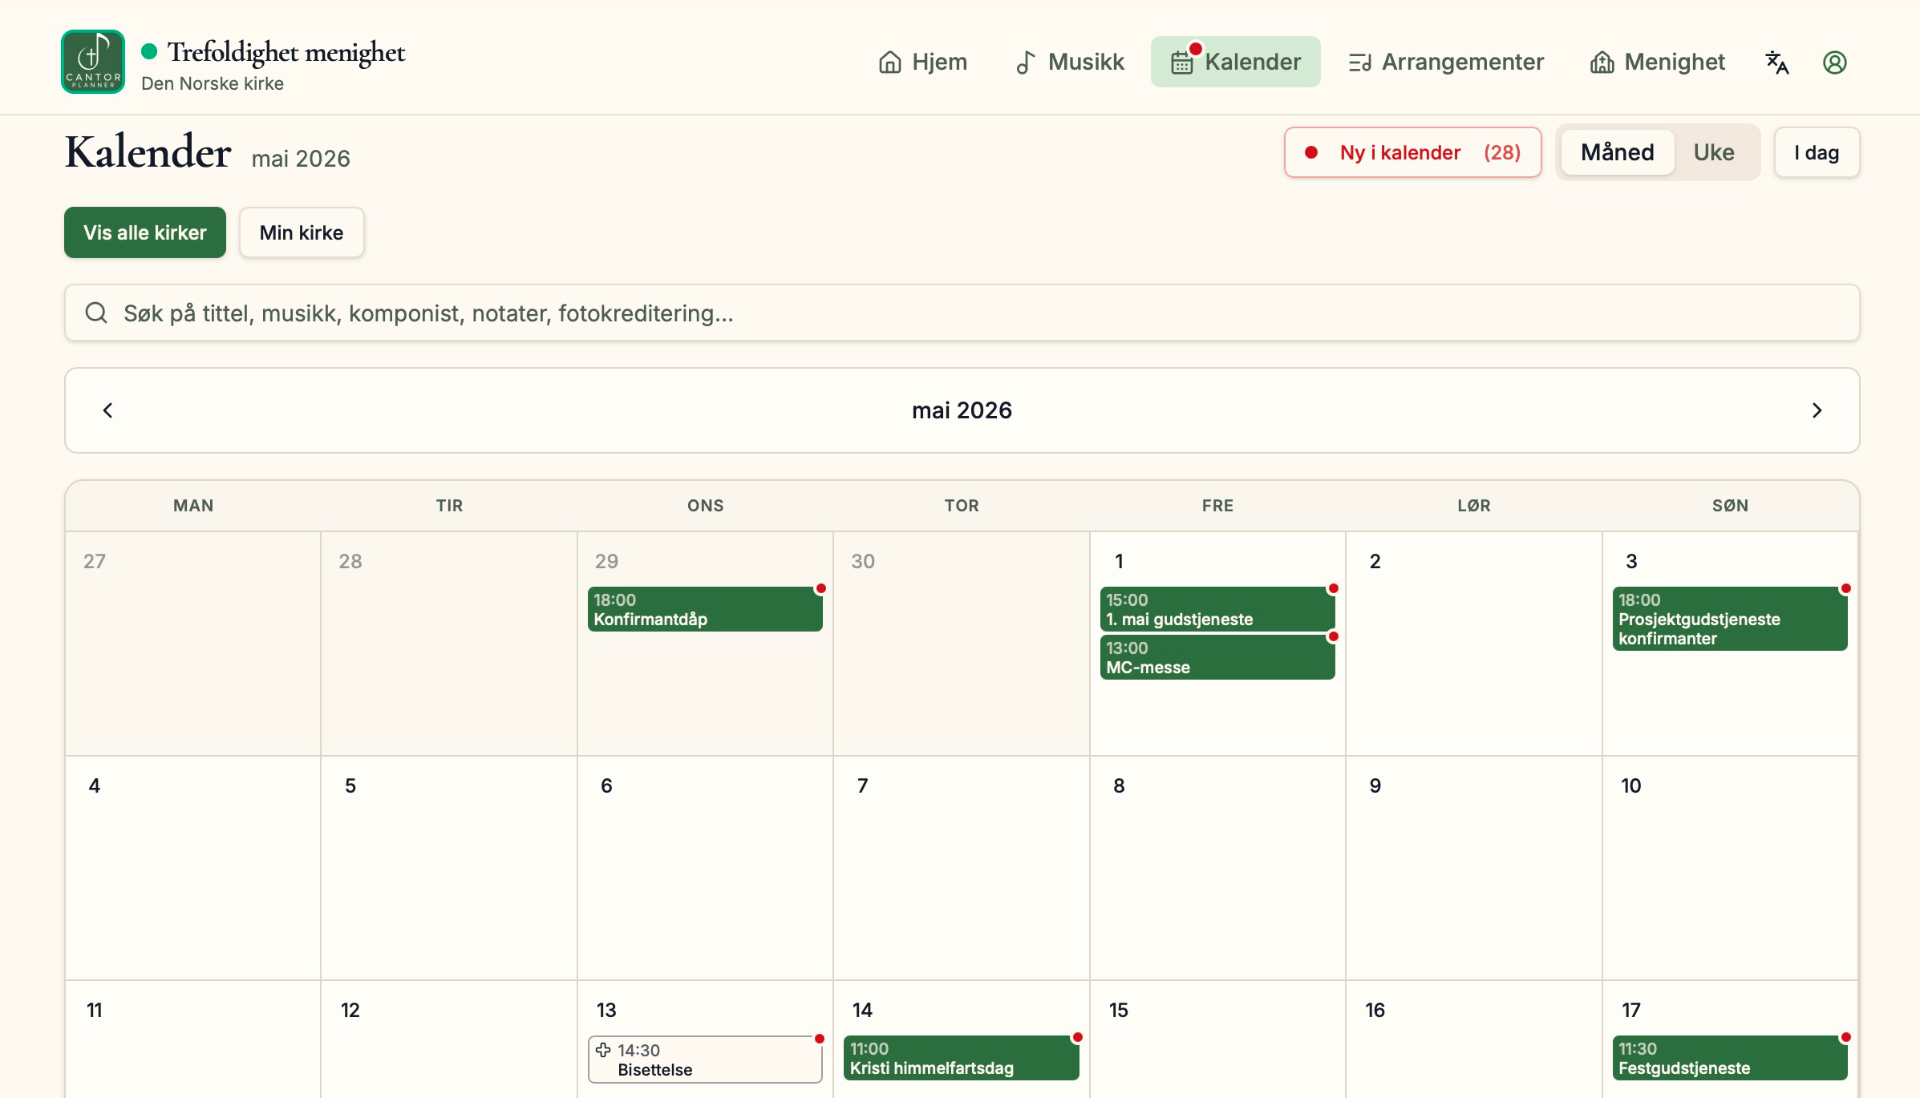Click the mai 2026 month header label

962,410
